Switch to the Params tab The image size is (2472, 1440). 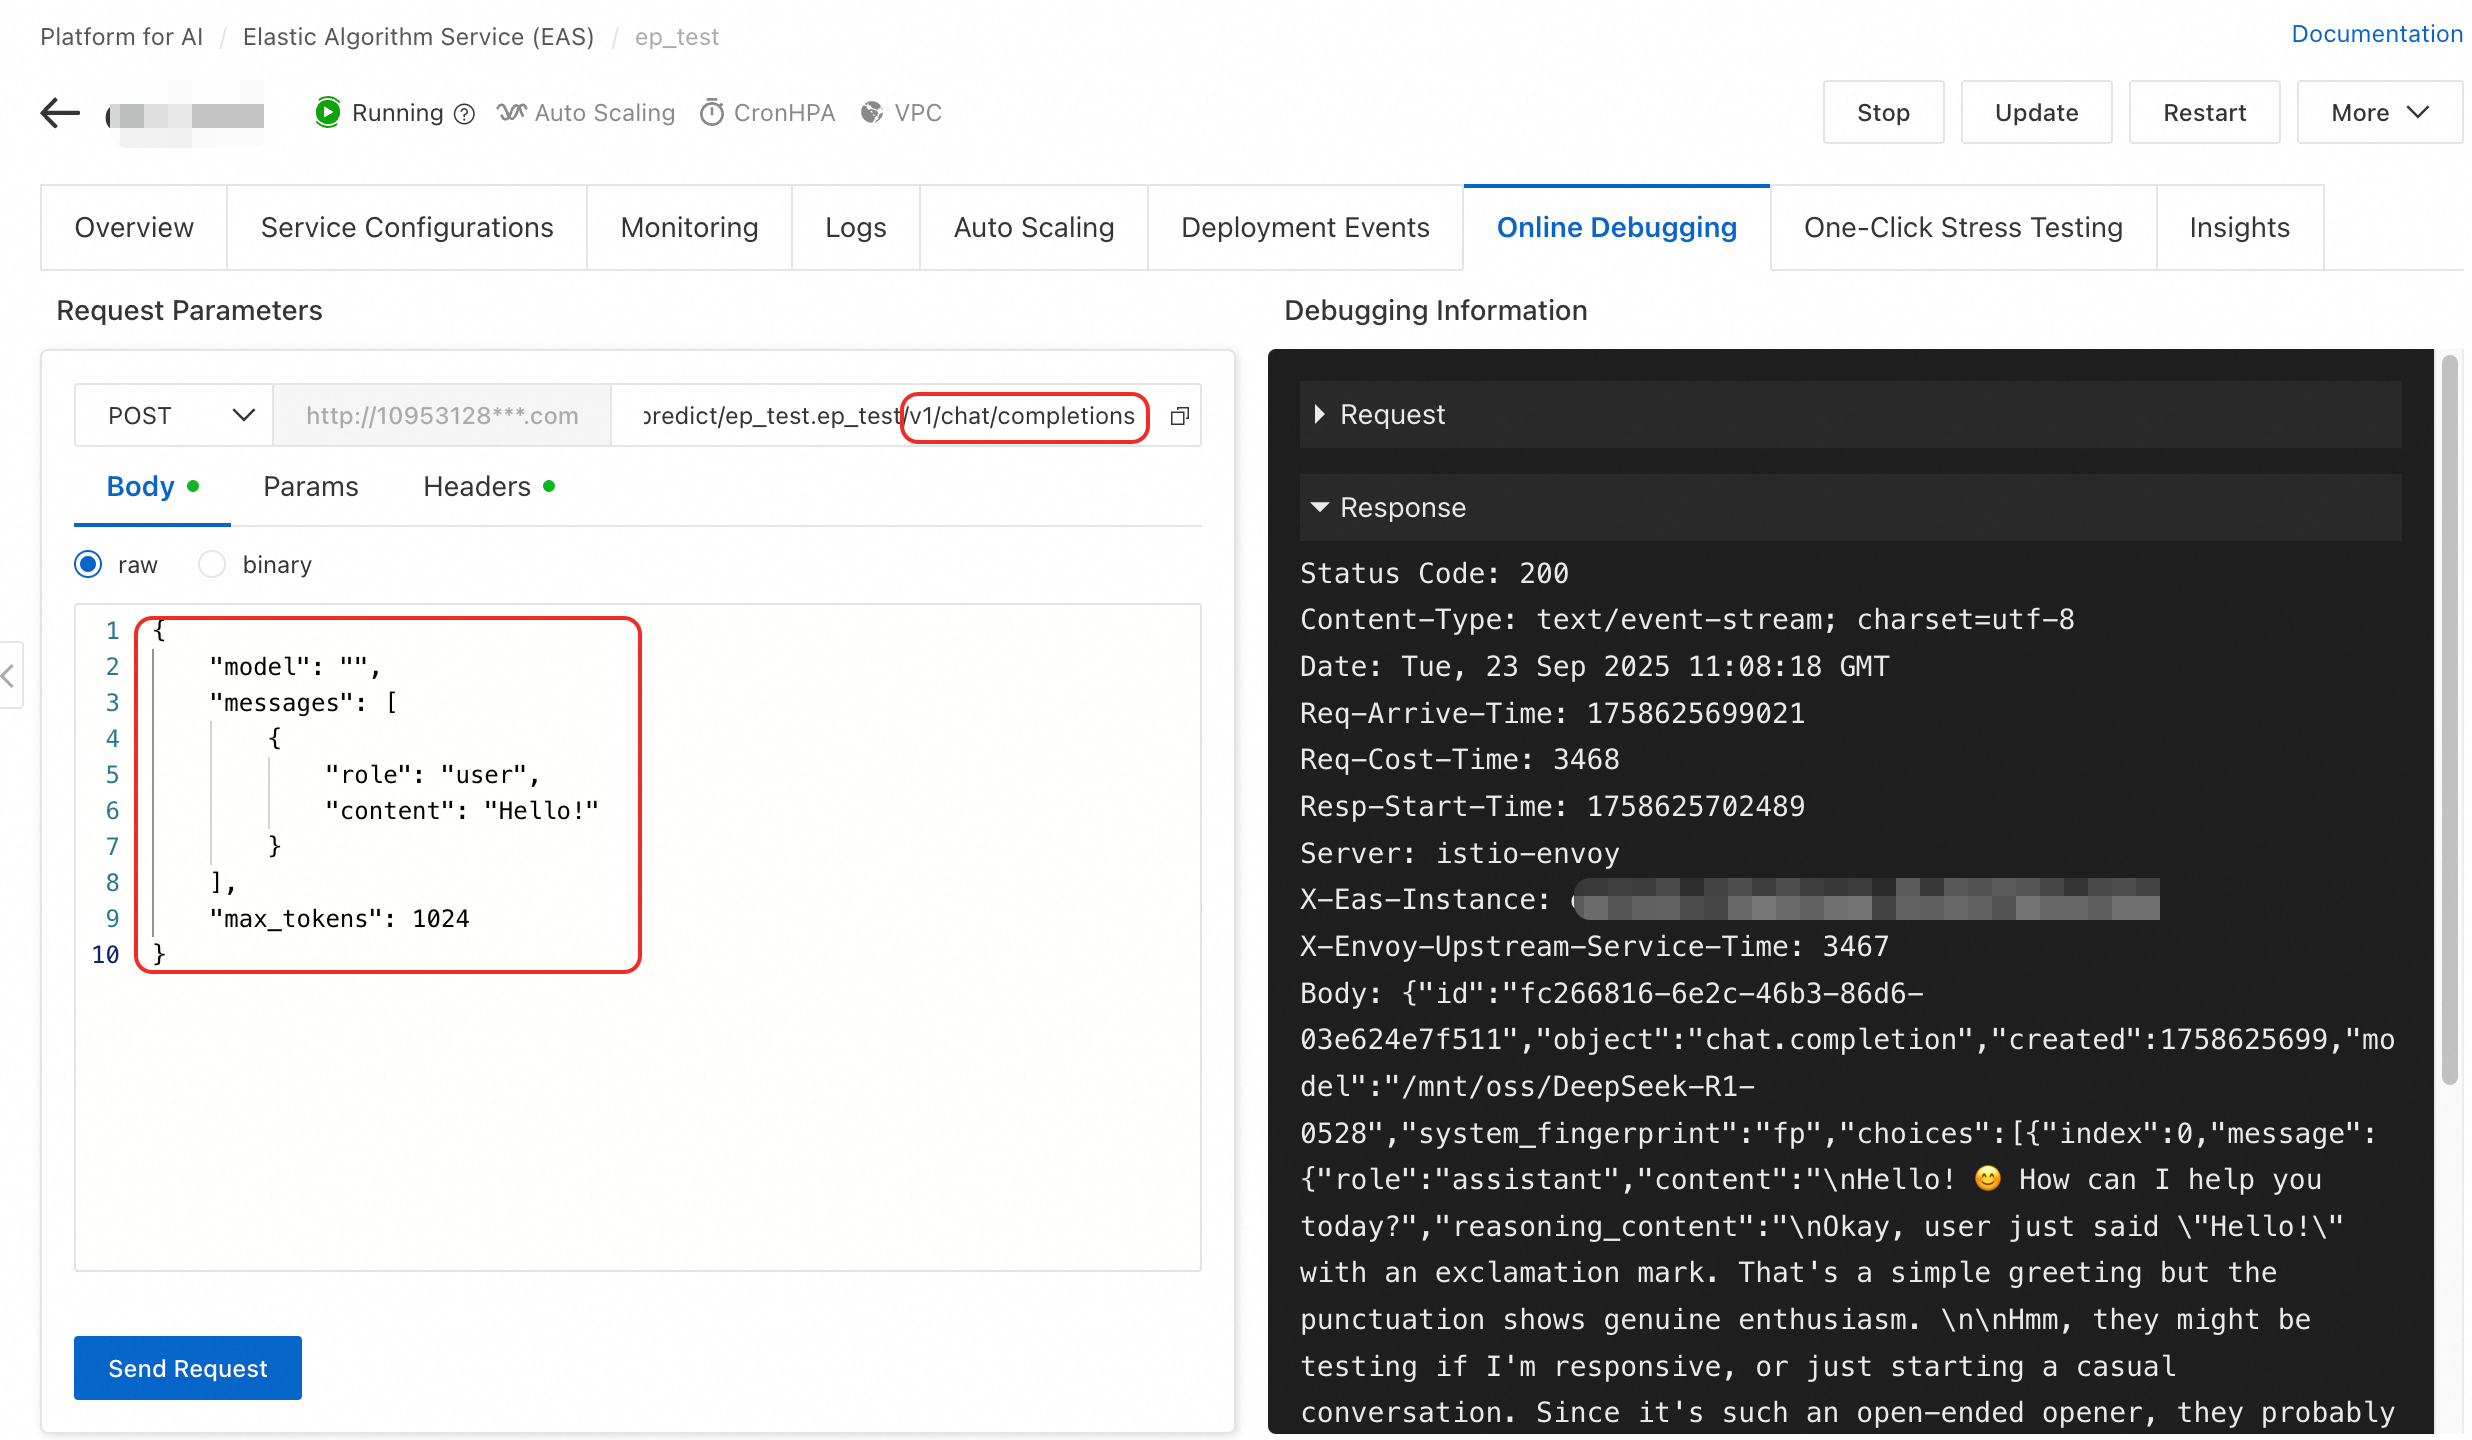click(x=310, y=487)
